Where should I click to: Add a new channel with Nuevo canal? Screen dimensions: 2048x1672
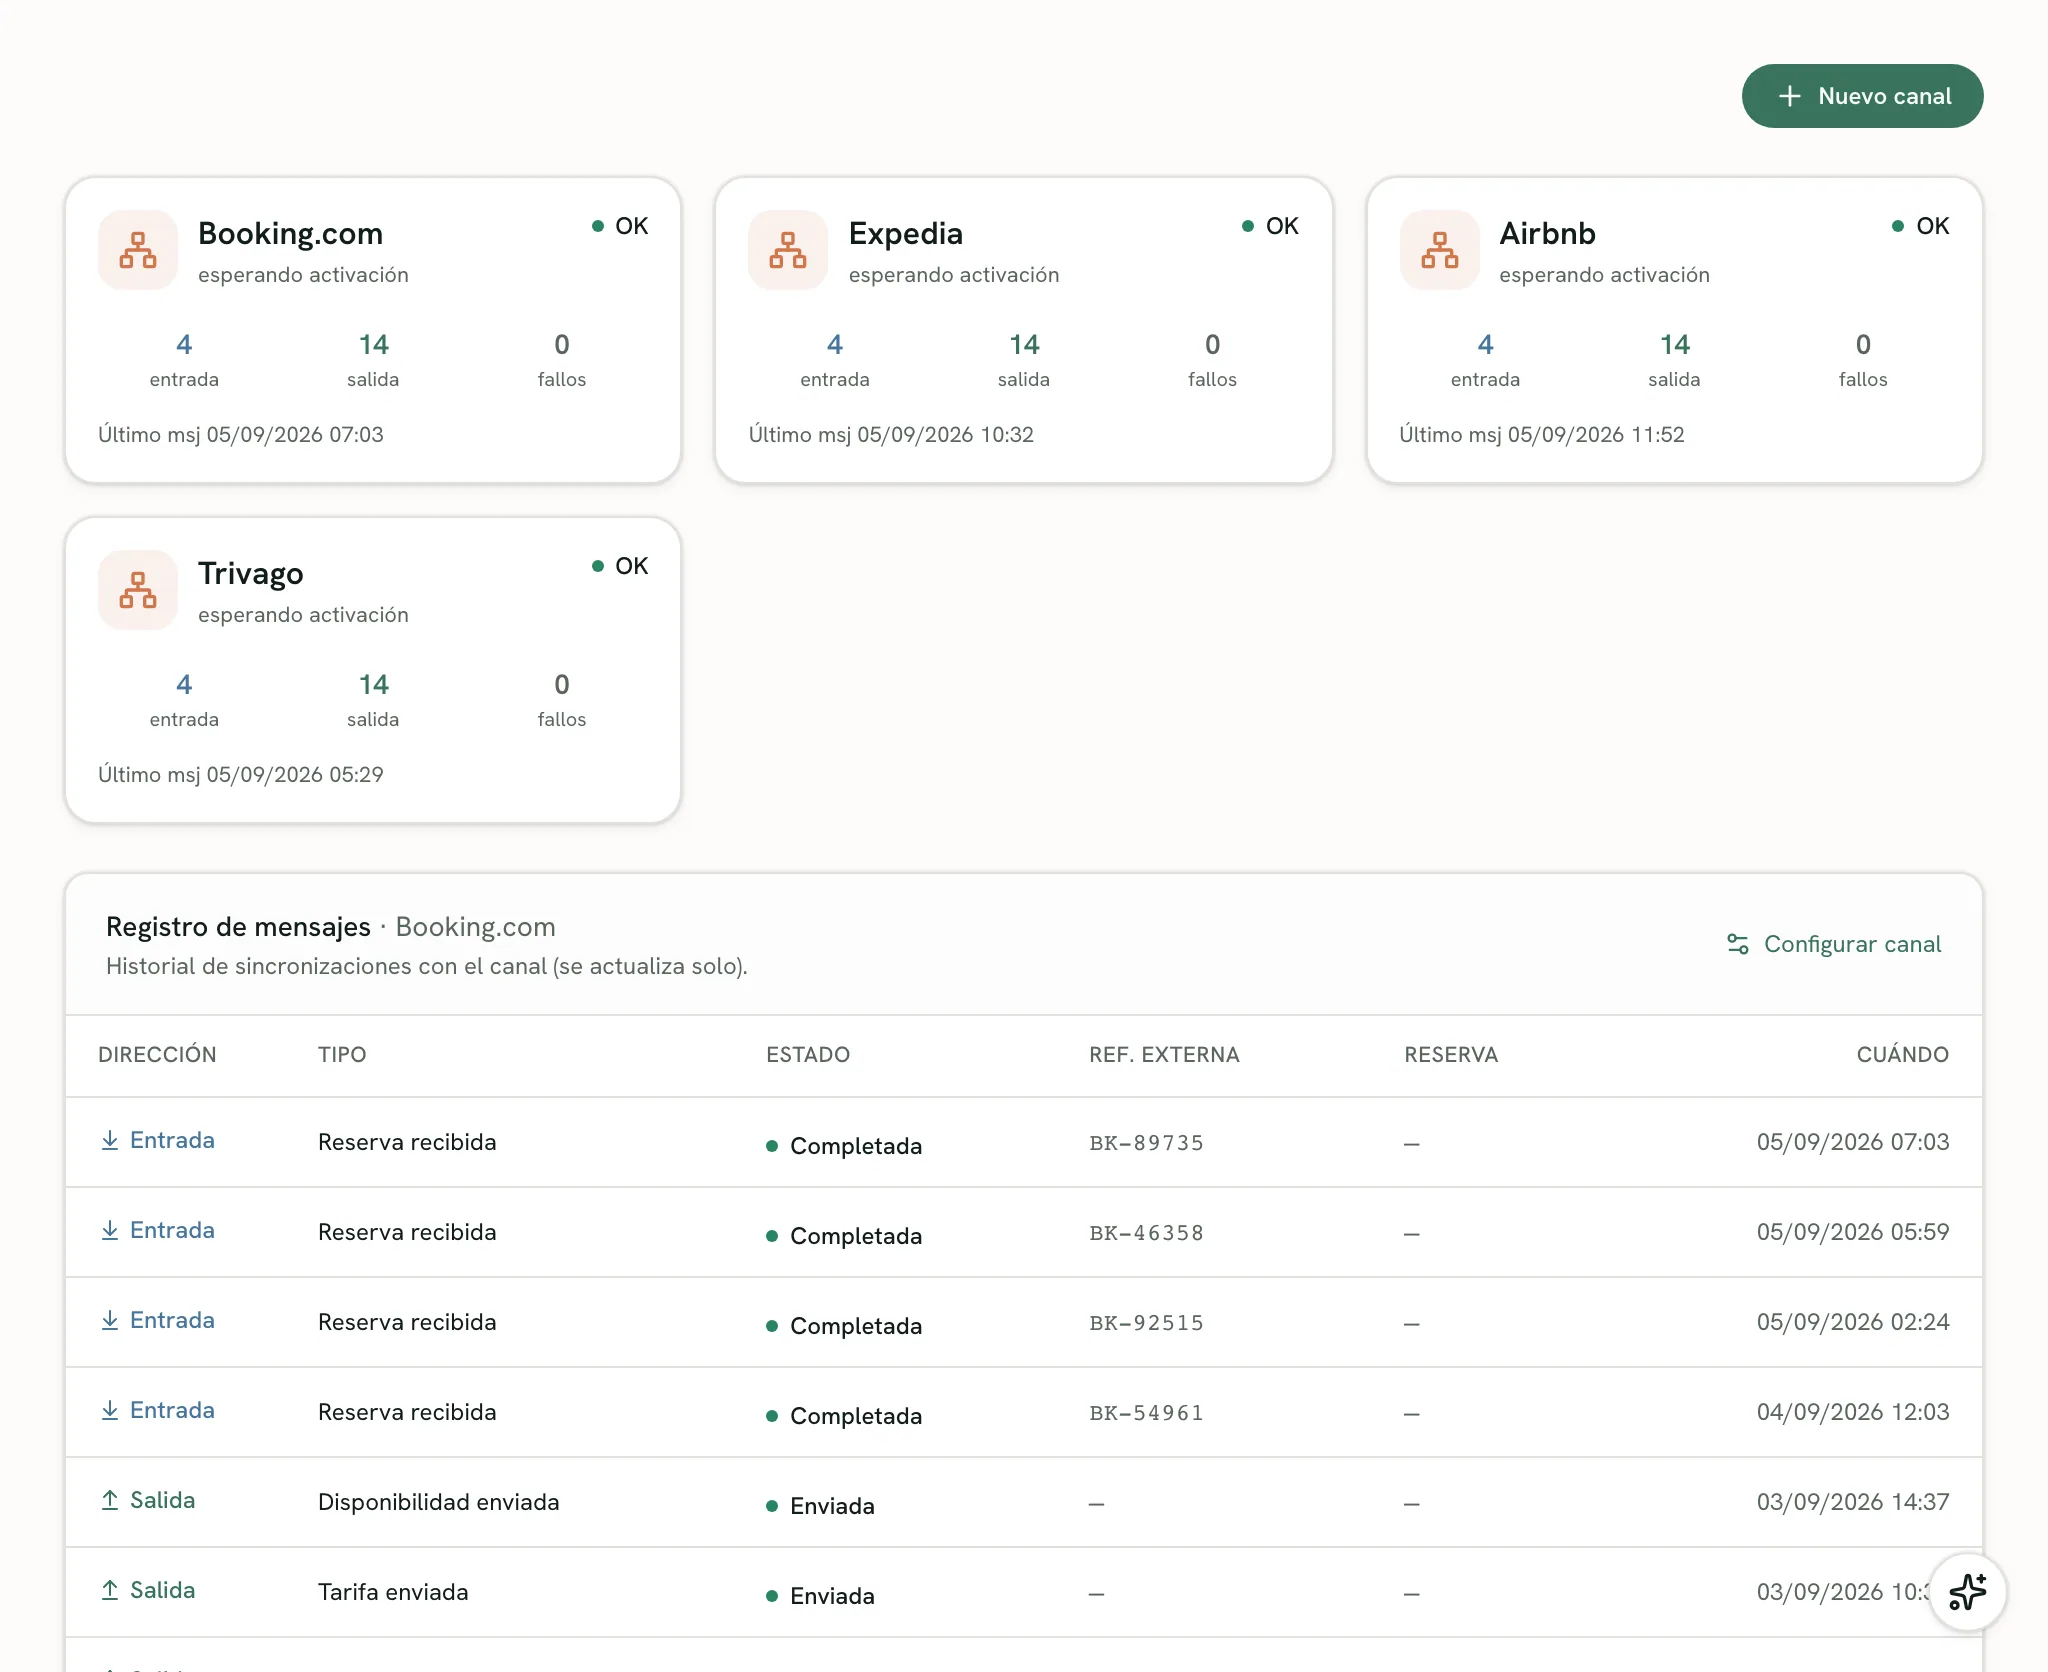pos(1862,96)
